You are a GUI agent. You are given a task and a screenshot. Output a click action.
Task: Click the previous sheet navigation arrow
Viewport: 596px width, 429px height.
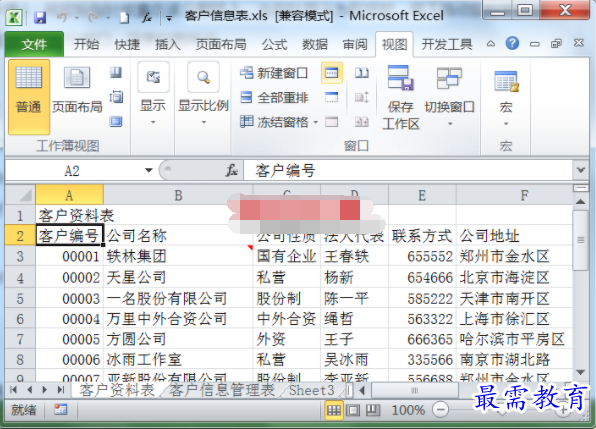coord(29,390)
